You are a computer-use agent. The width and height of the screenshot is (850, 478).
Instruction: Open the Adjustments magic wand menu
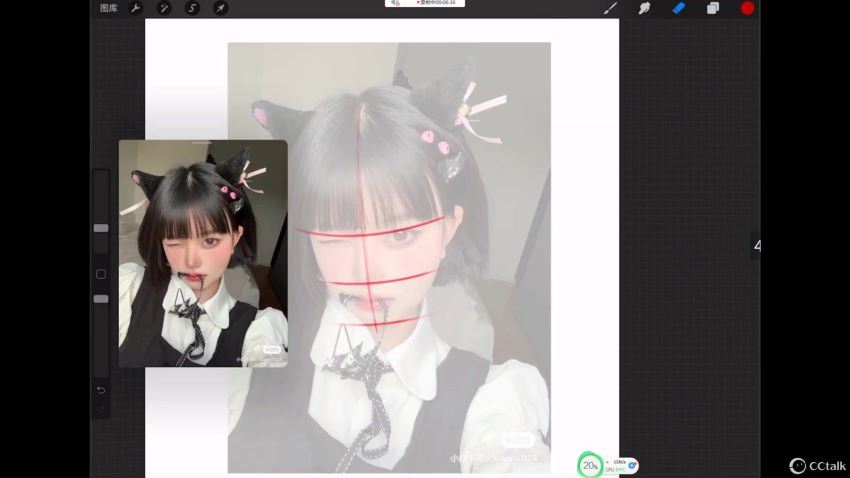click(x=164, y=8)
